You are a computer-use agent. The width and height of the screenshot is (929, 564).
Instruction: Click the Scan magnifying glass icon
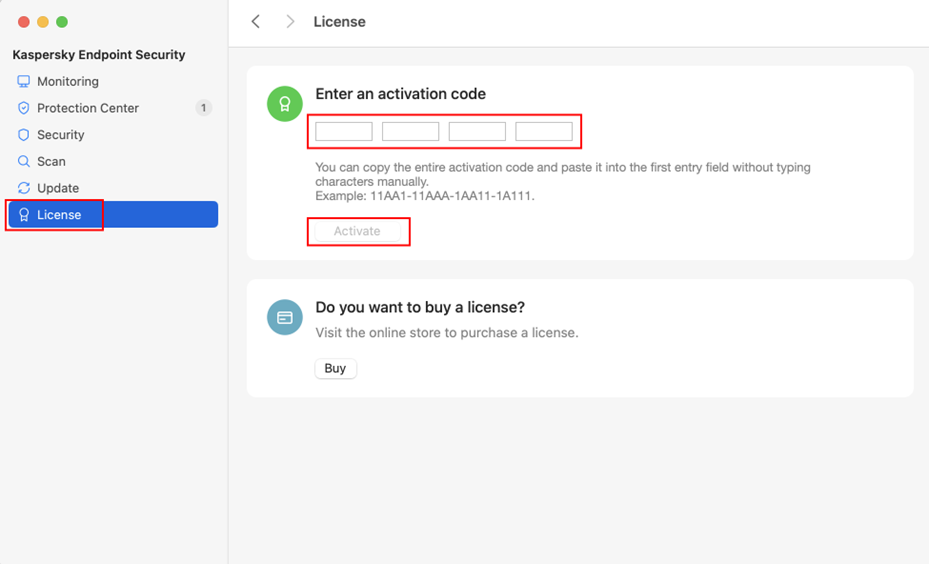tap(24, 161)
